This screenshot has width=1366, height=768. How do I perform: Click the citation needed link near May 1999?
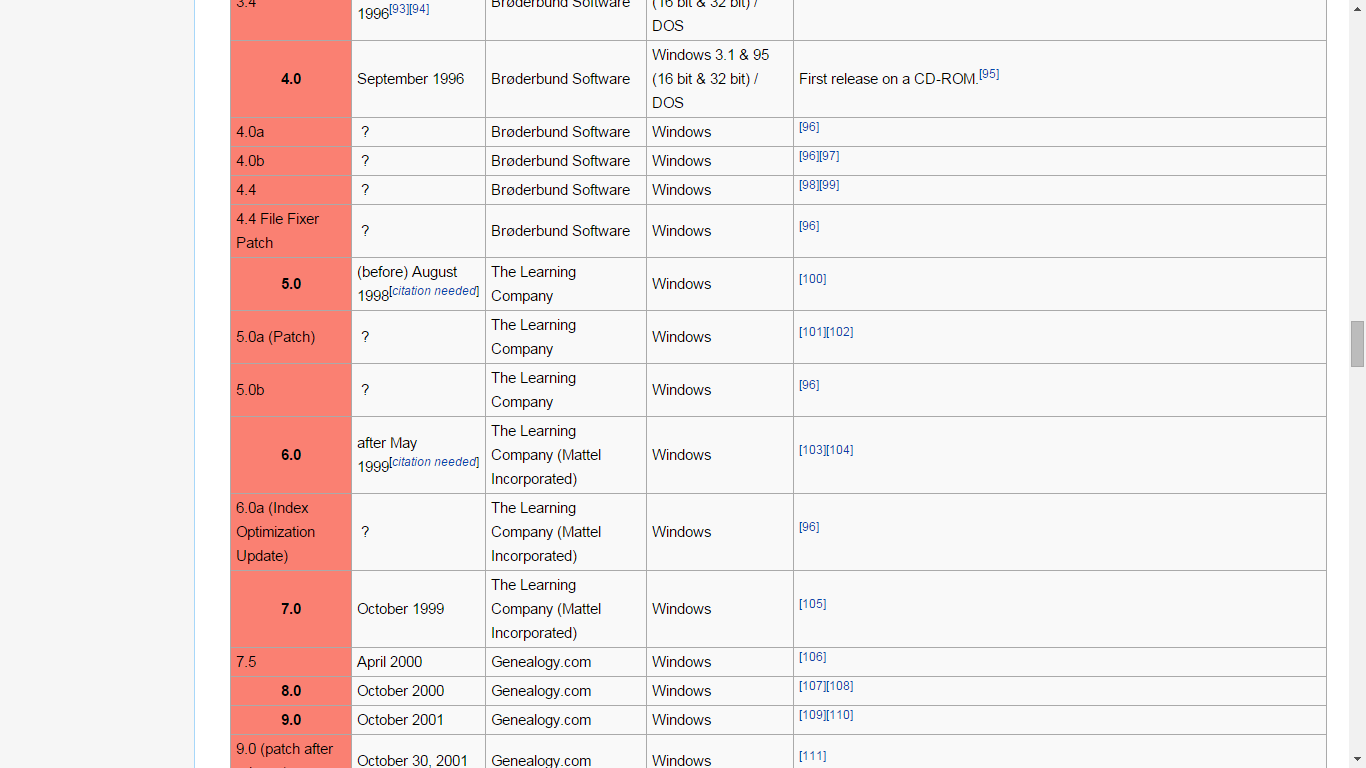click(x=434, y=461)
